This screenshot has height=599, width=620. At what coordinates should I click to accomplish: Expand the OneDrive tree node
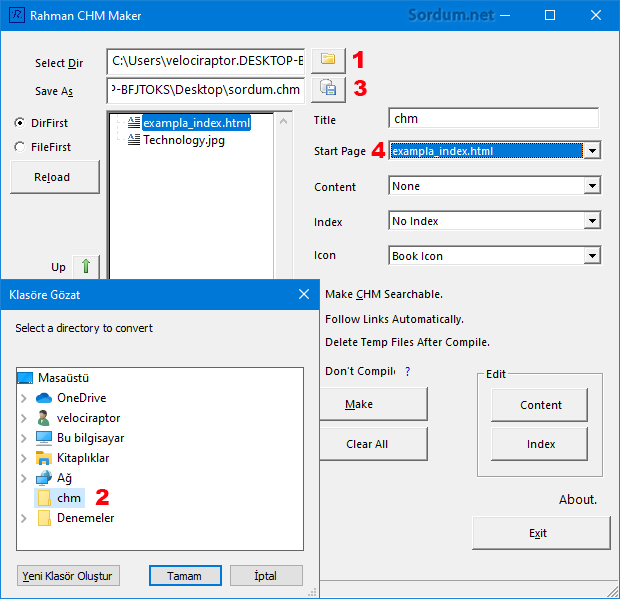[x=24, y=398]
